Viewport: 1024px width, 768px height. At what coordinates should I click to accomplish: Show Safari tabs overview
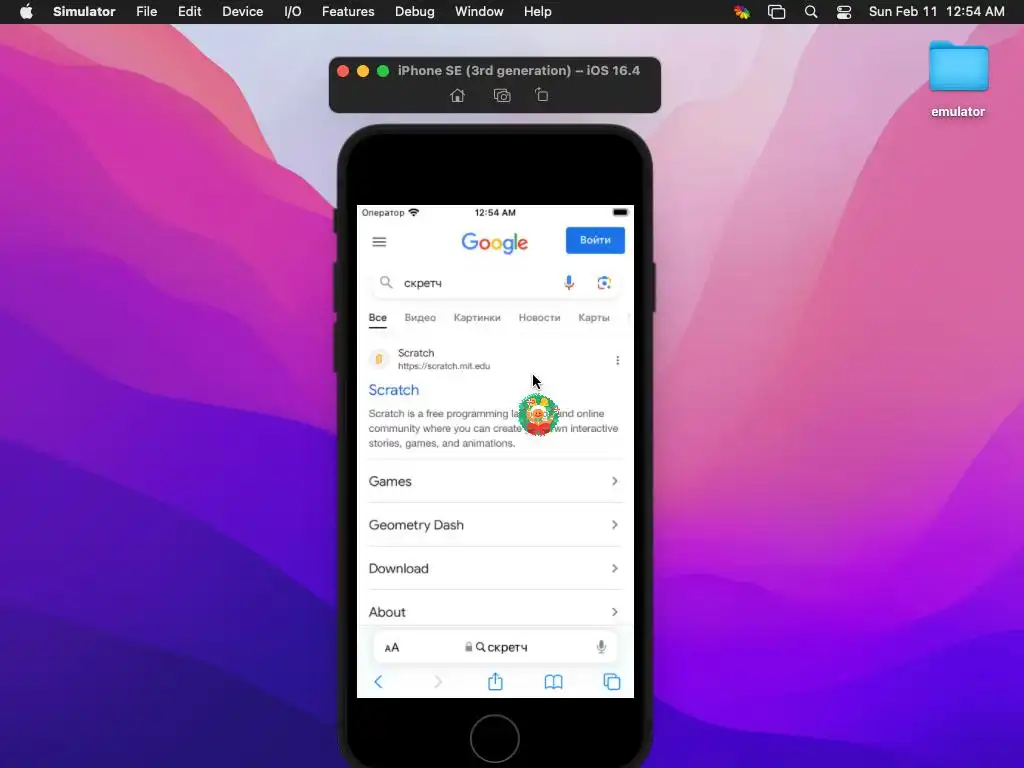point(611,682)
